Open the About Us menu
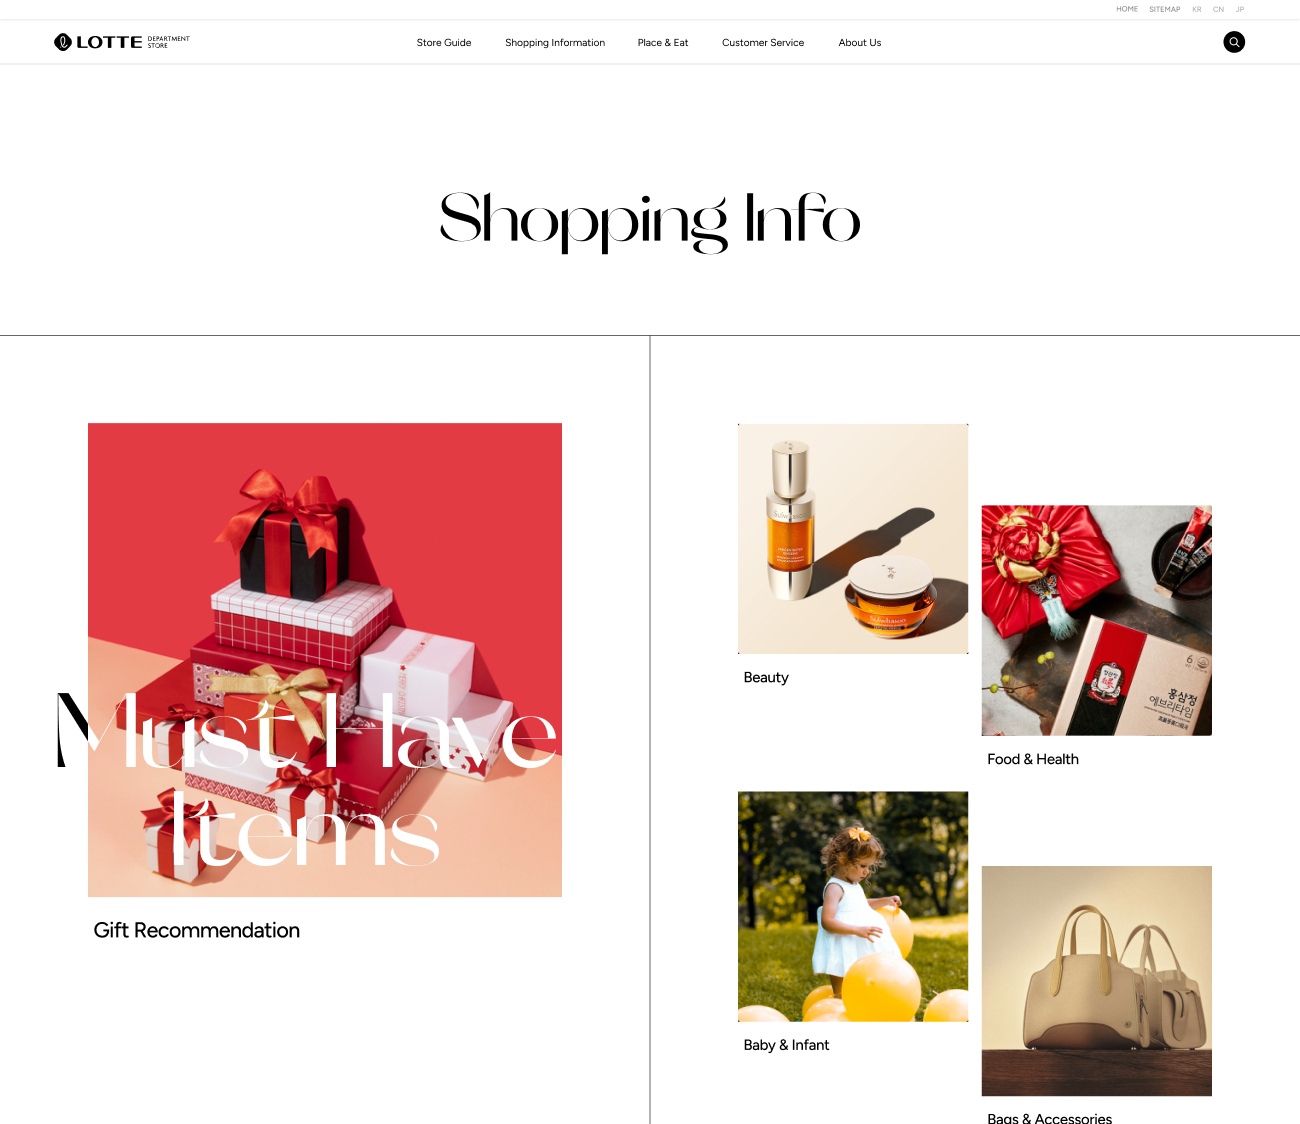 tap(860, 43)
